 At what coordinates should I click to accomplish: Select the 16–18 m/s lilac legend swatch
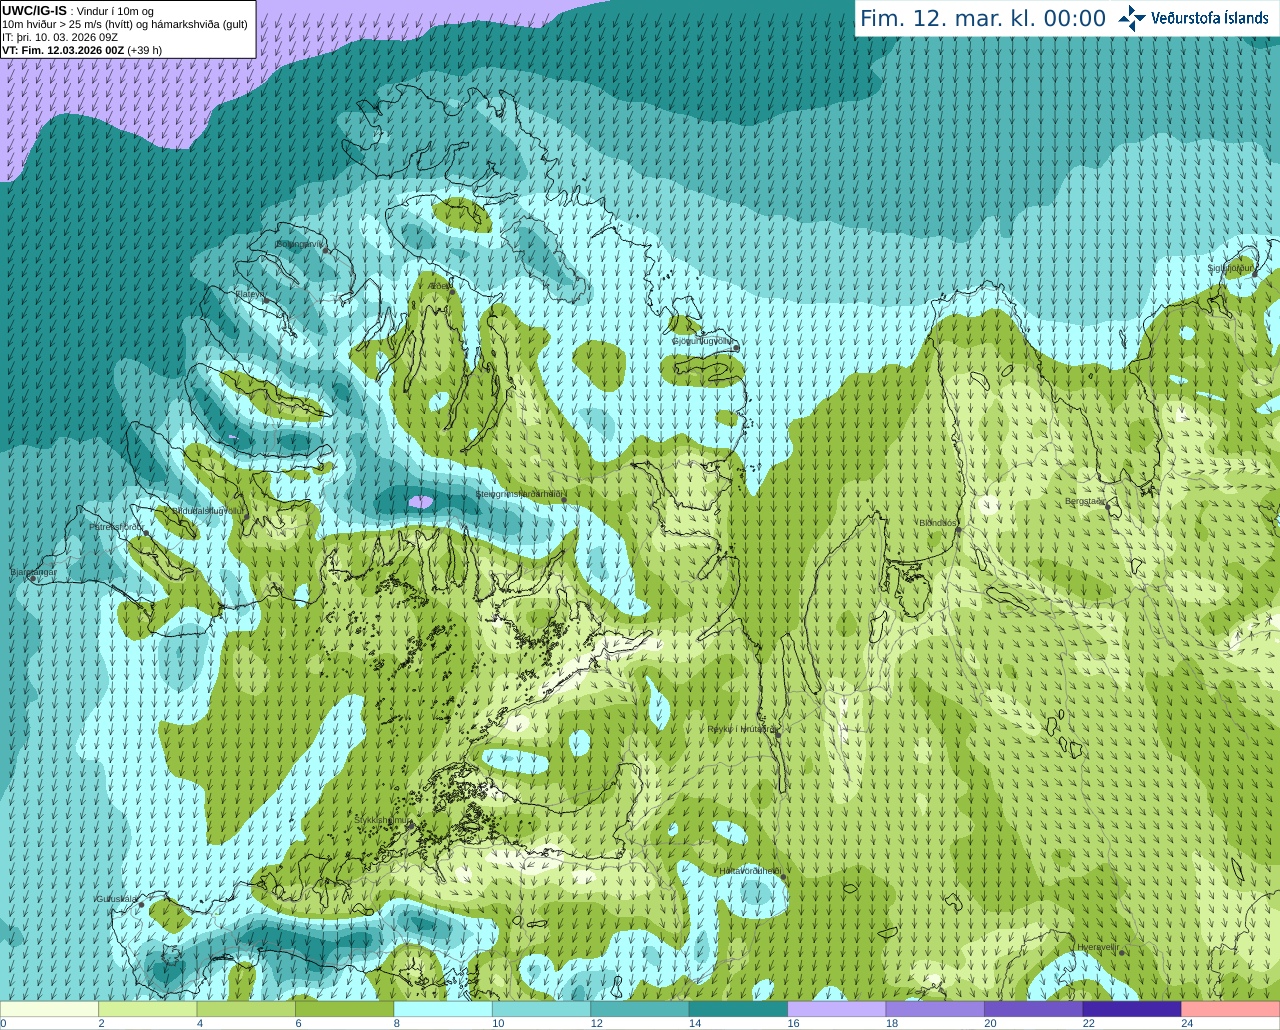837,1009
